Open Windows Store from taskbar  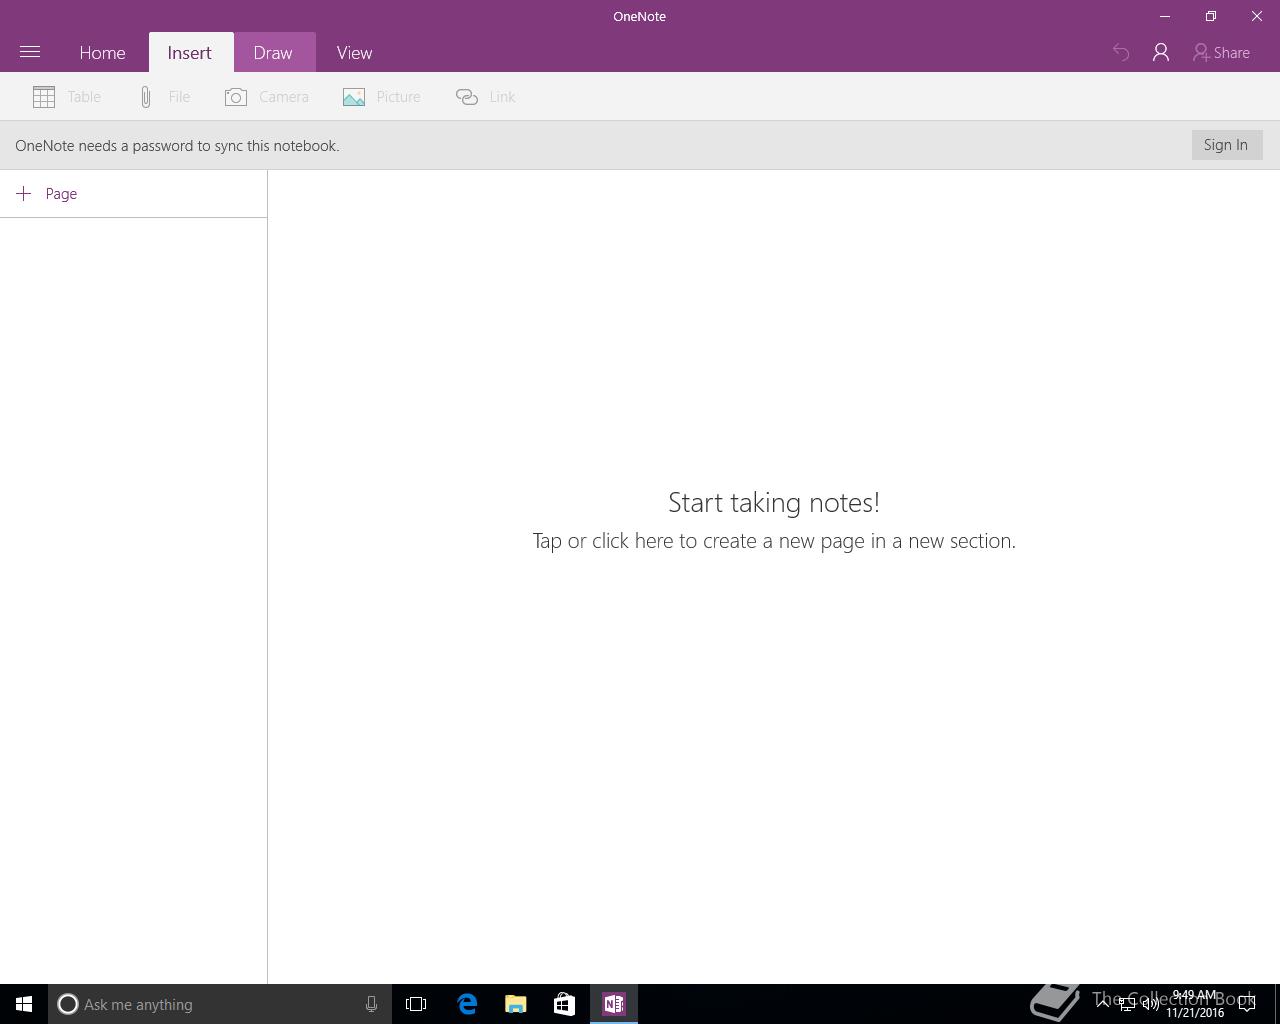click(x=564, y=1004)
